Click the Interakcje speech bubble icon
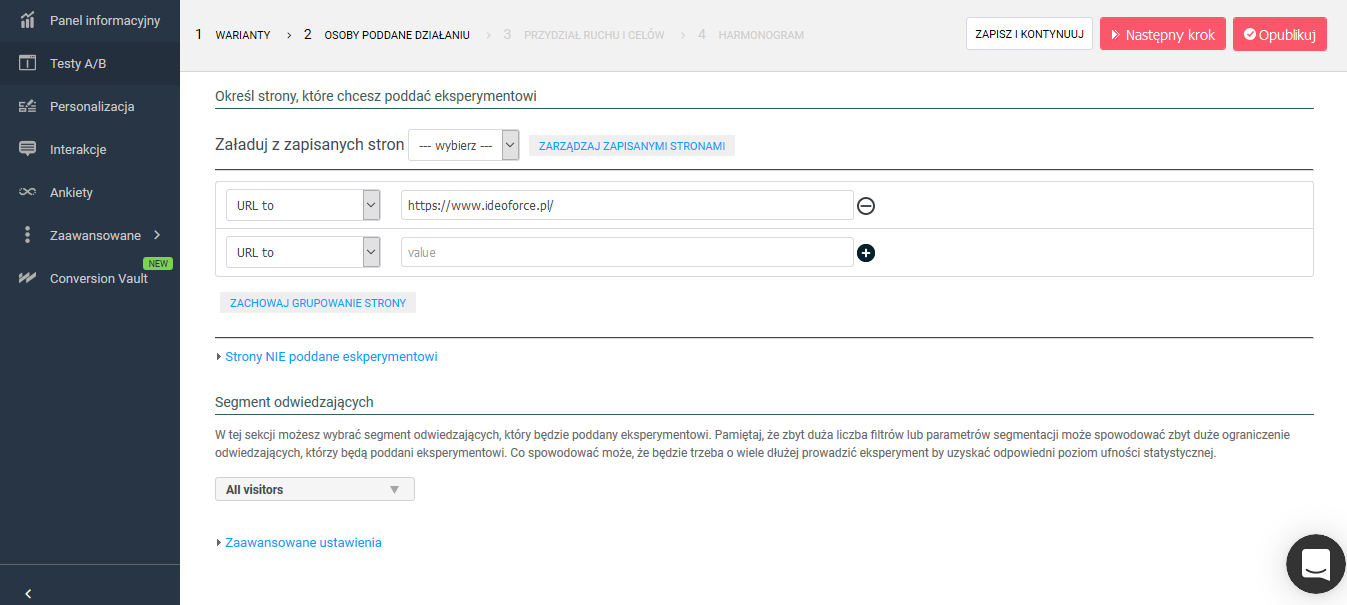Viewport: 1347px width, 605px height. 28,149
